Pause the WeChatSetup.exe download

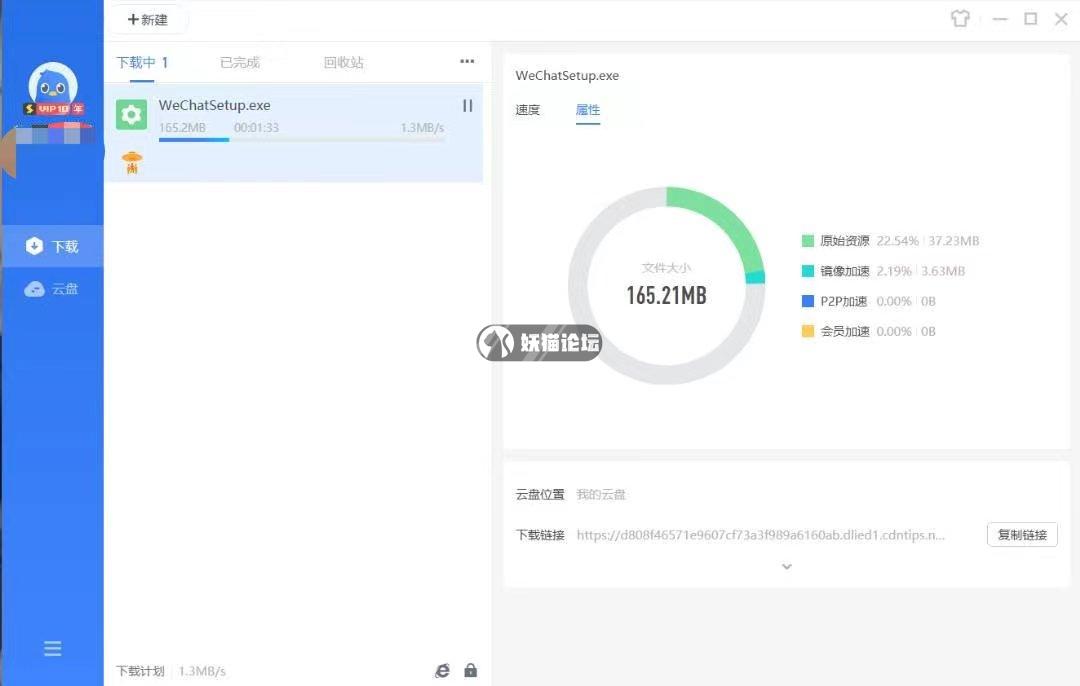tap(468, 105)
